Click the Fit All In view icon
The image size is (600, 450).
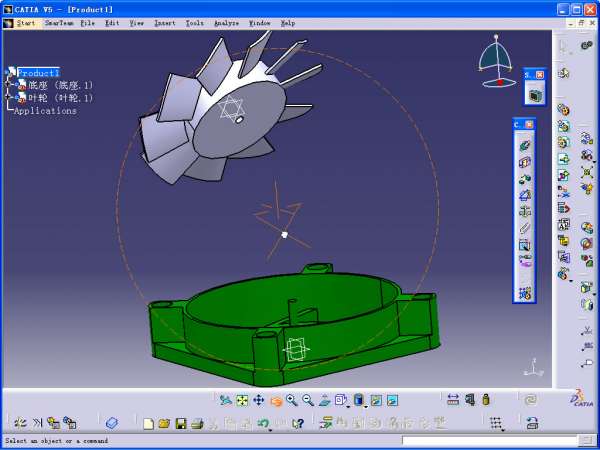click(x=242, y=400)
